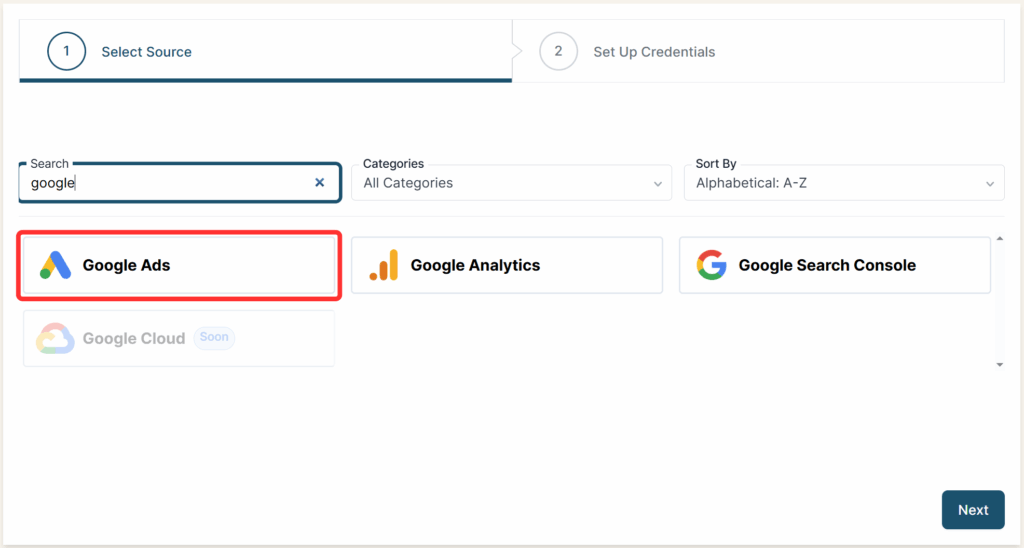Switch to the Select Source step tab
Screen dimensions: 1024x548
pyautogui.click(x=146, y=52)
